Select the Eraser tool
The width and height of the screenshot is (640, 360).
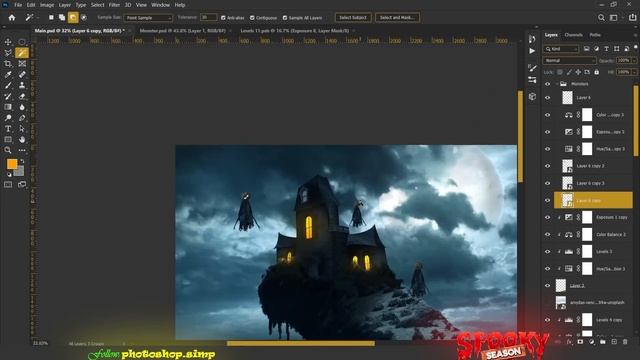22,96
